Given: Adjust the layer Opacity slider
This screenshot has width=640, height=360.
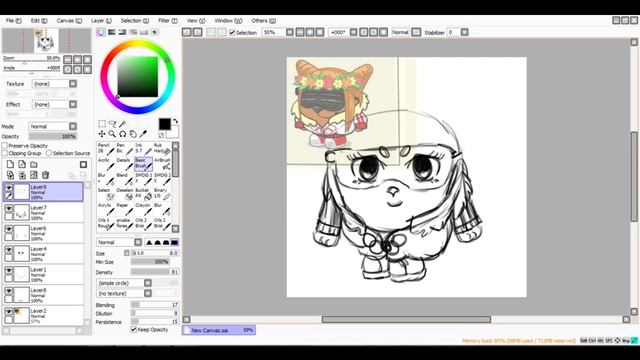Looking at the screenshot, I should (53, 136).
